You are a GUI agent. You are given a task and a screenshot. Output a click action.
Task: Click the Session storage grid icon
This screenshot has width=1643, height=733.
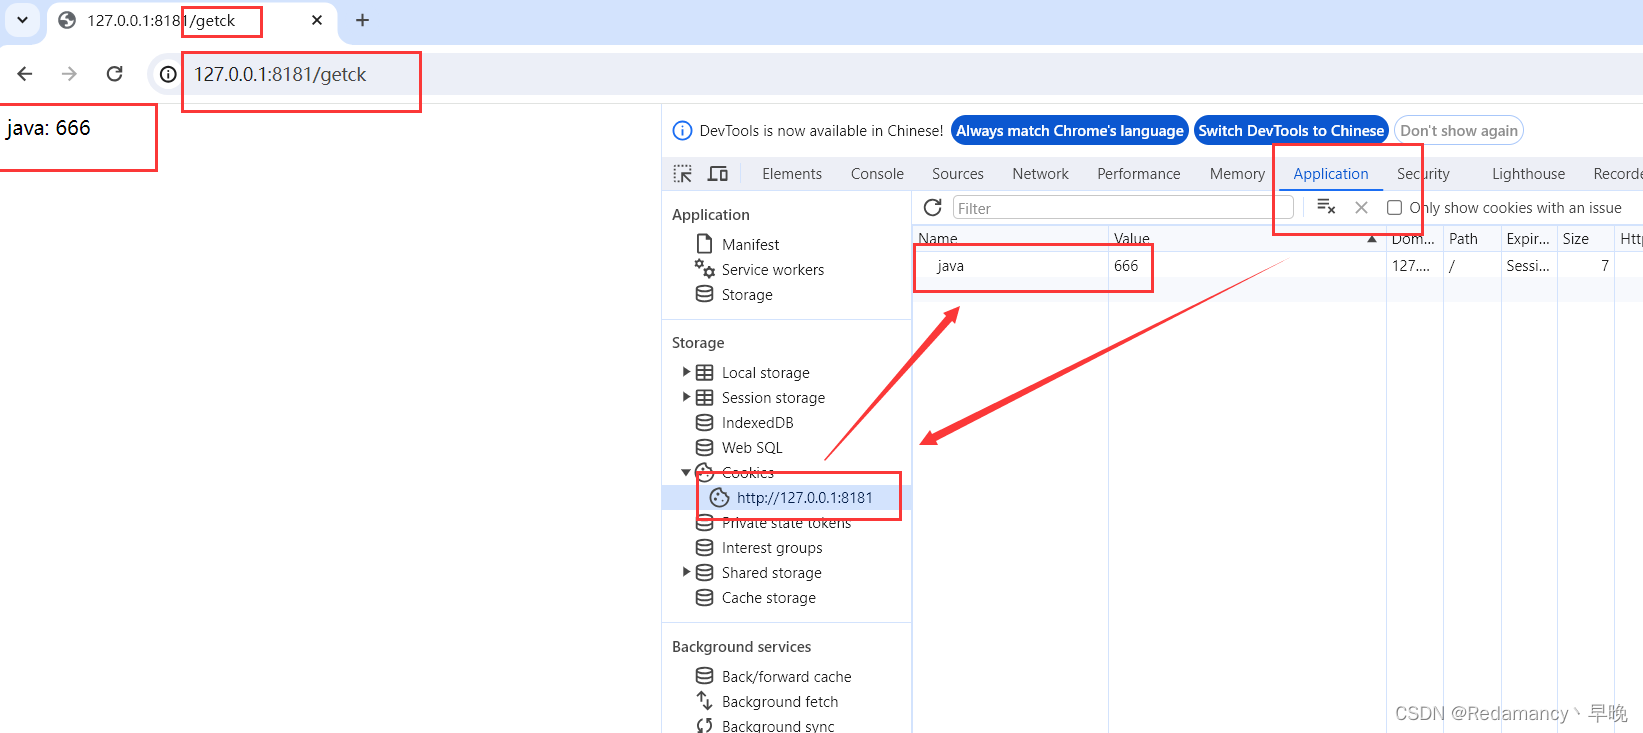click(x=704, y=398)
